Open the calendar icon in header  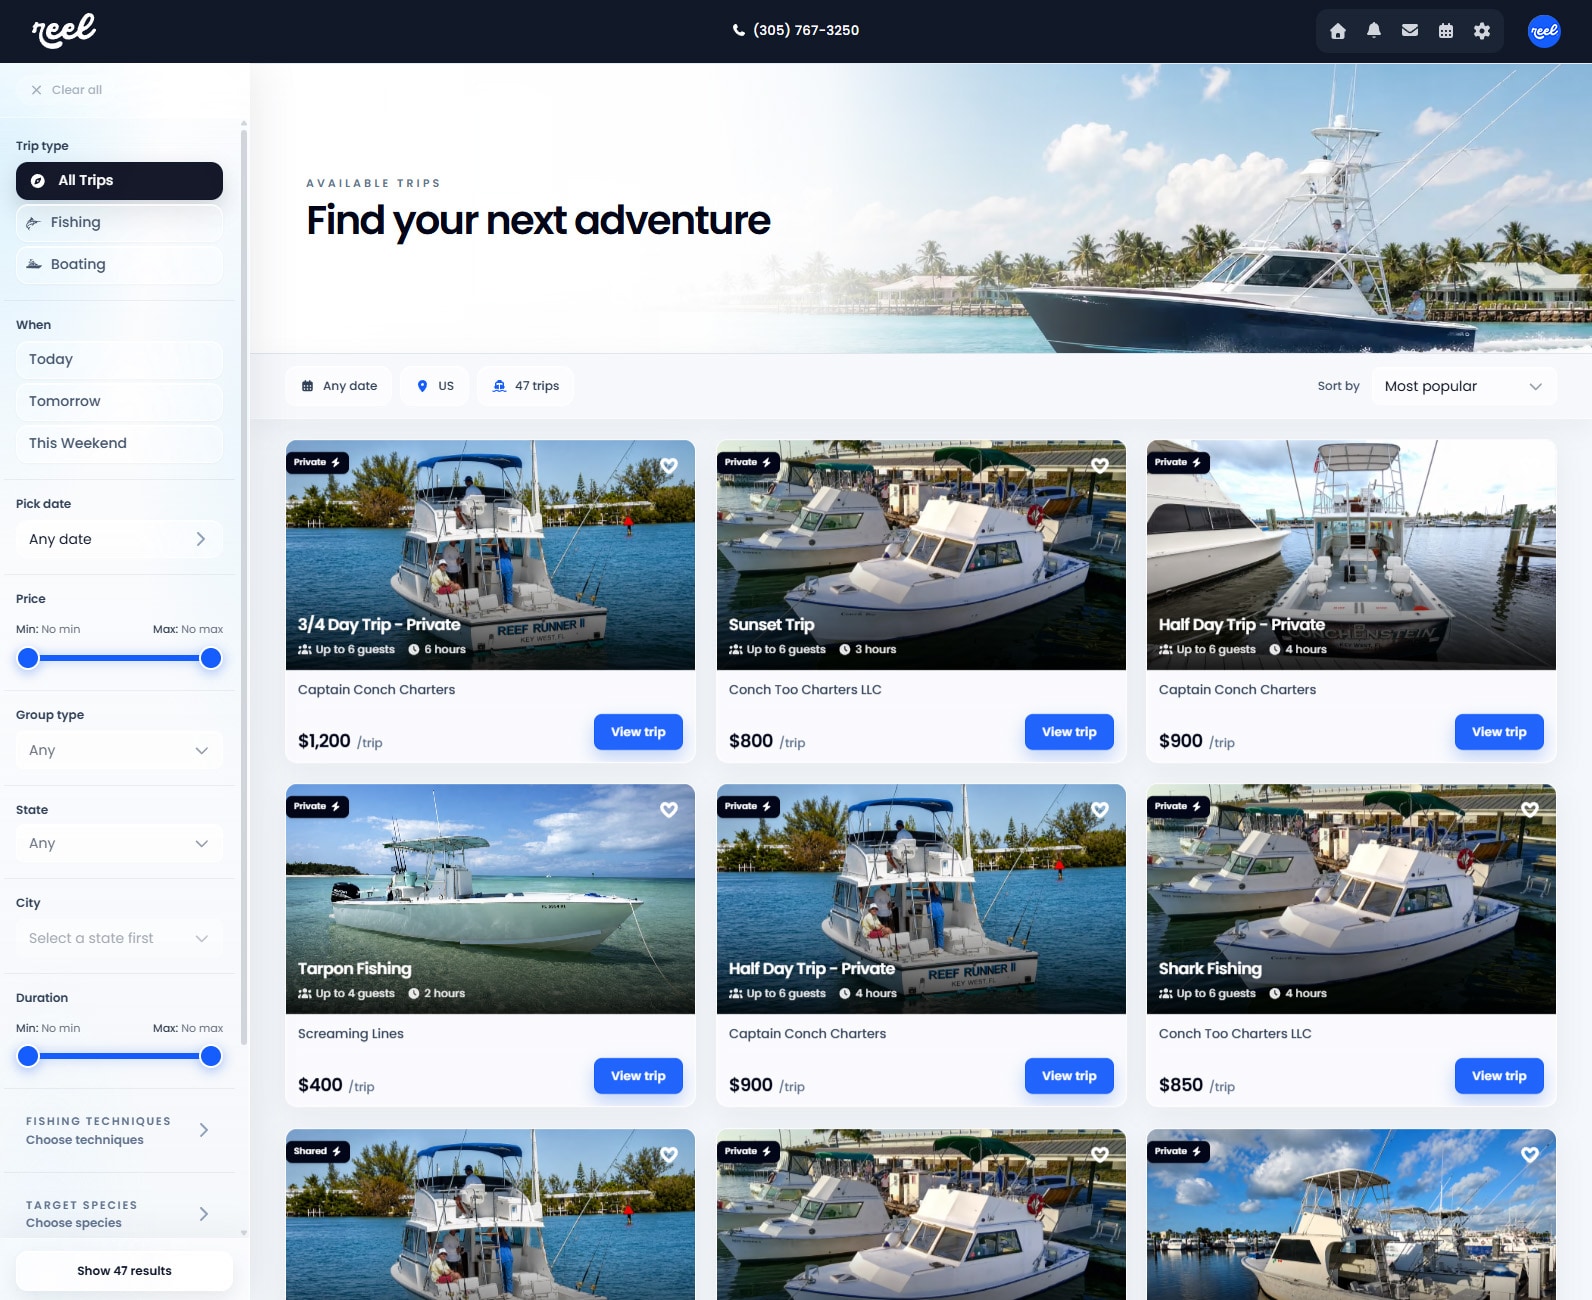coord(1446,31)
